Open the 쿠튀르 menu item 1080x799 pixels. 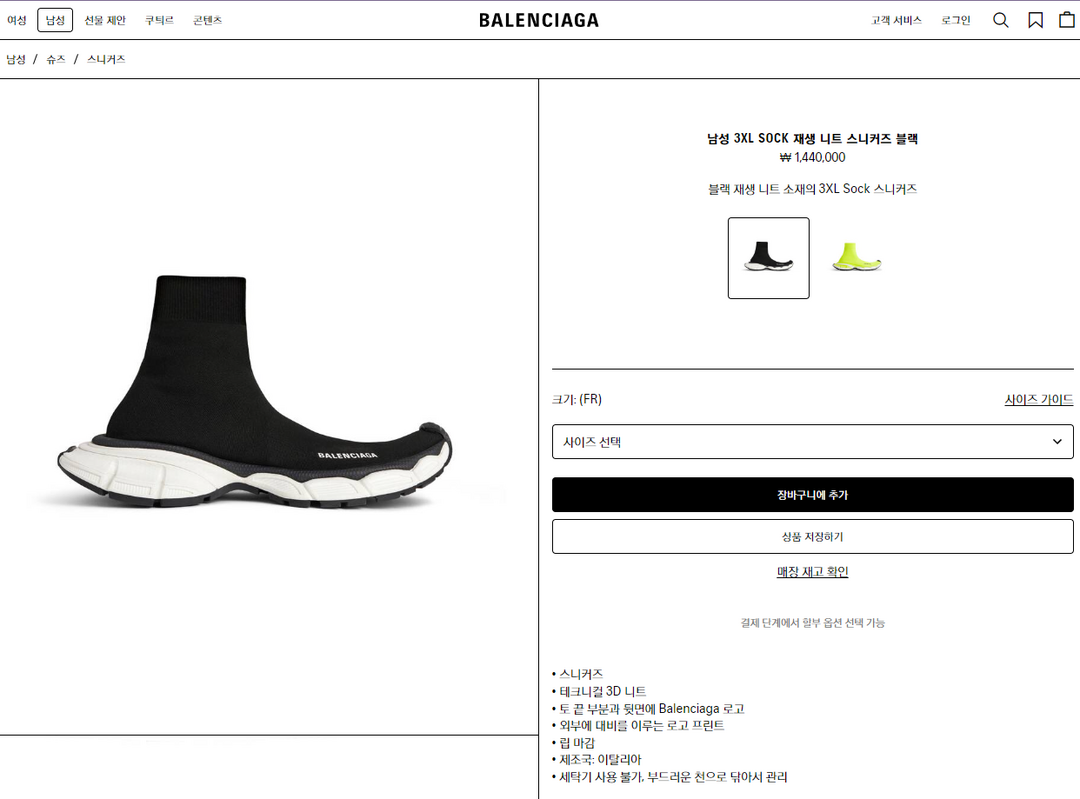coord(159,20)
